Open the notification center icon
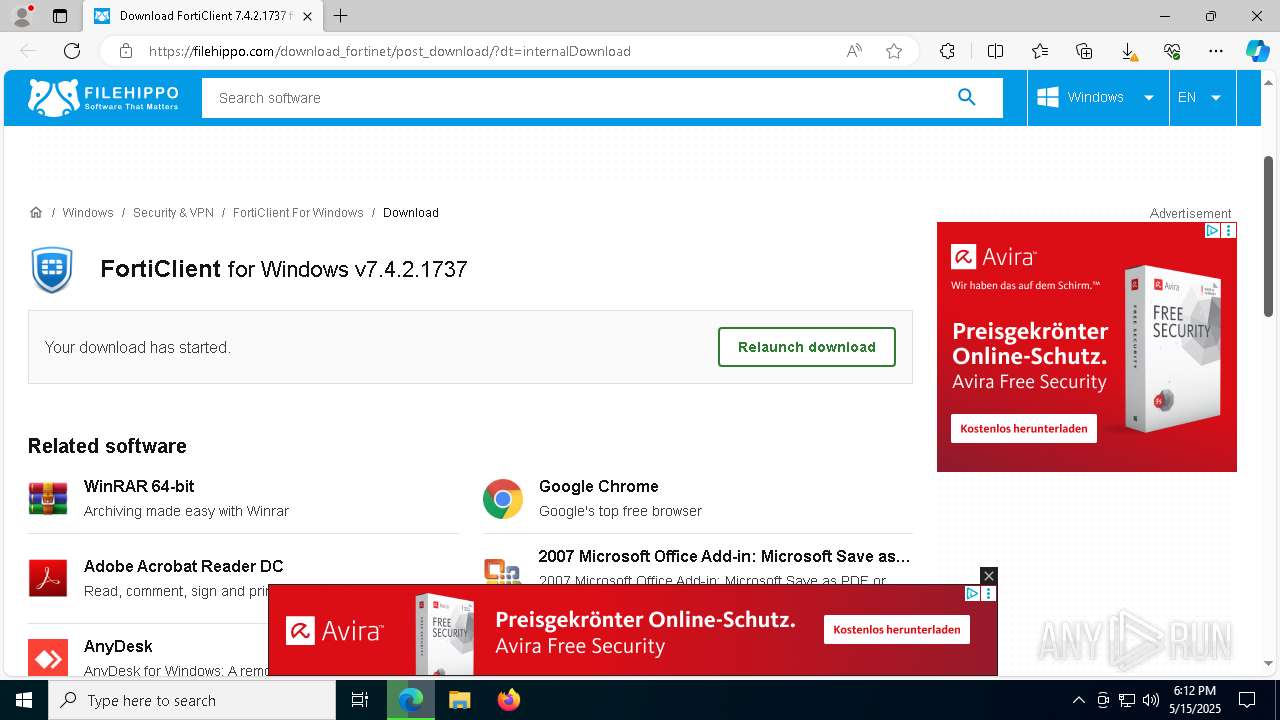The width and height of the screenshot is (1280, 720). (1247, 700)
